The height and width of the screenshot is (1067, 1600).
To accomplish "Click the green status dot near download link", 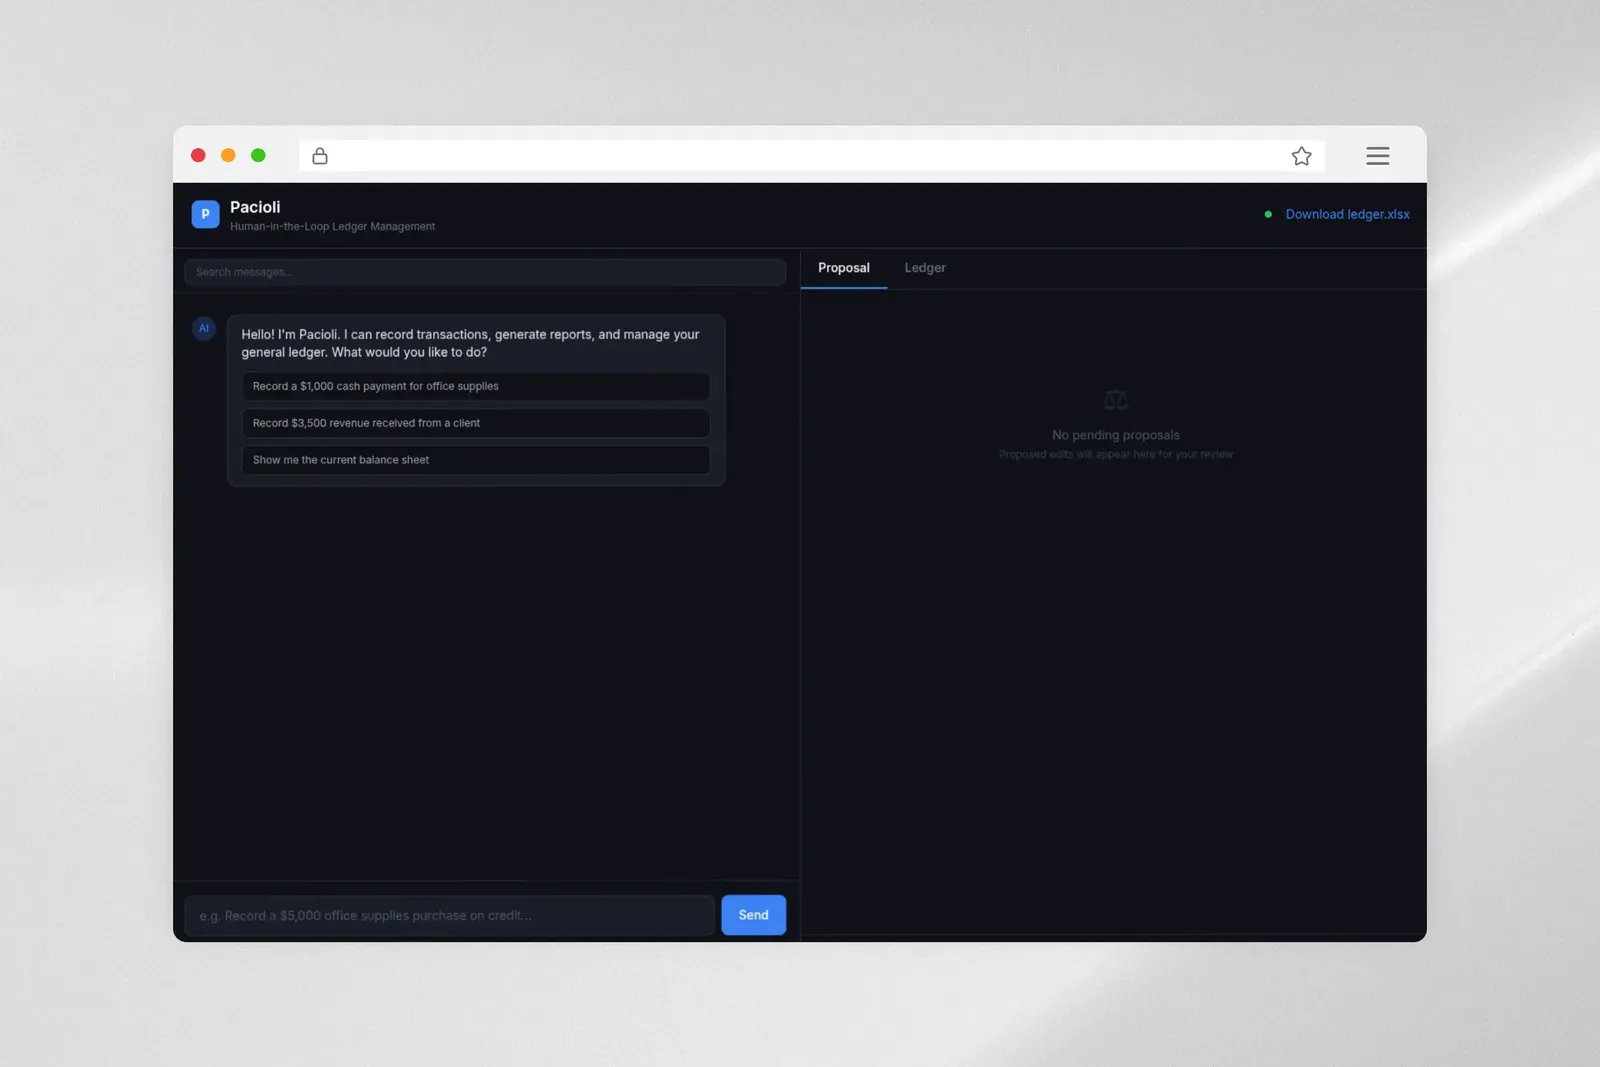I will point(1268,214).
